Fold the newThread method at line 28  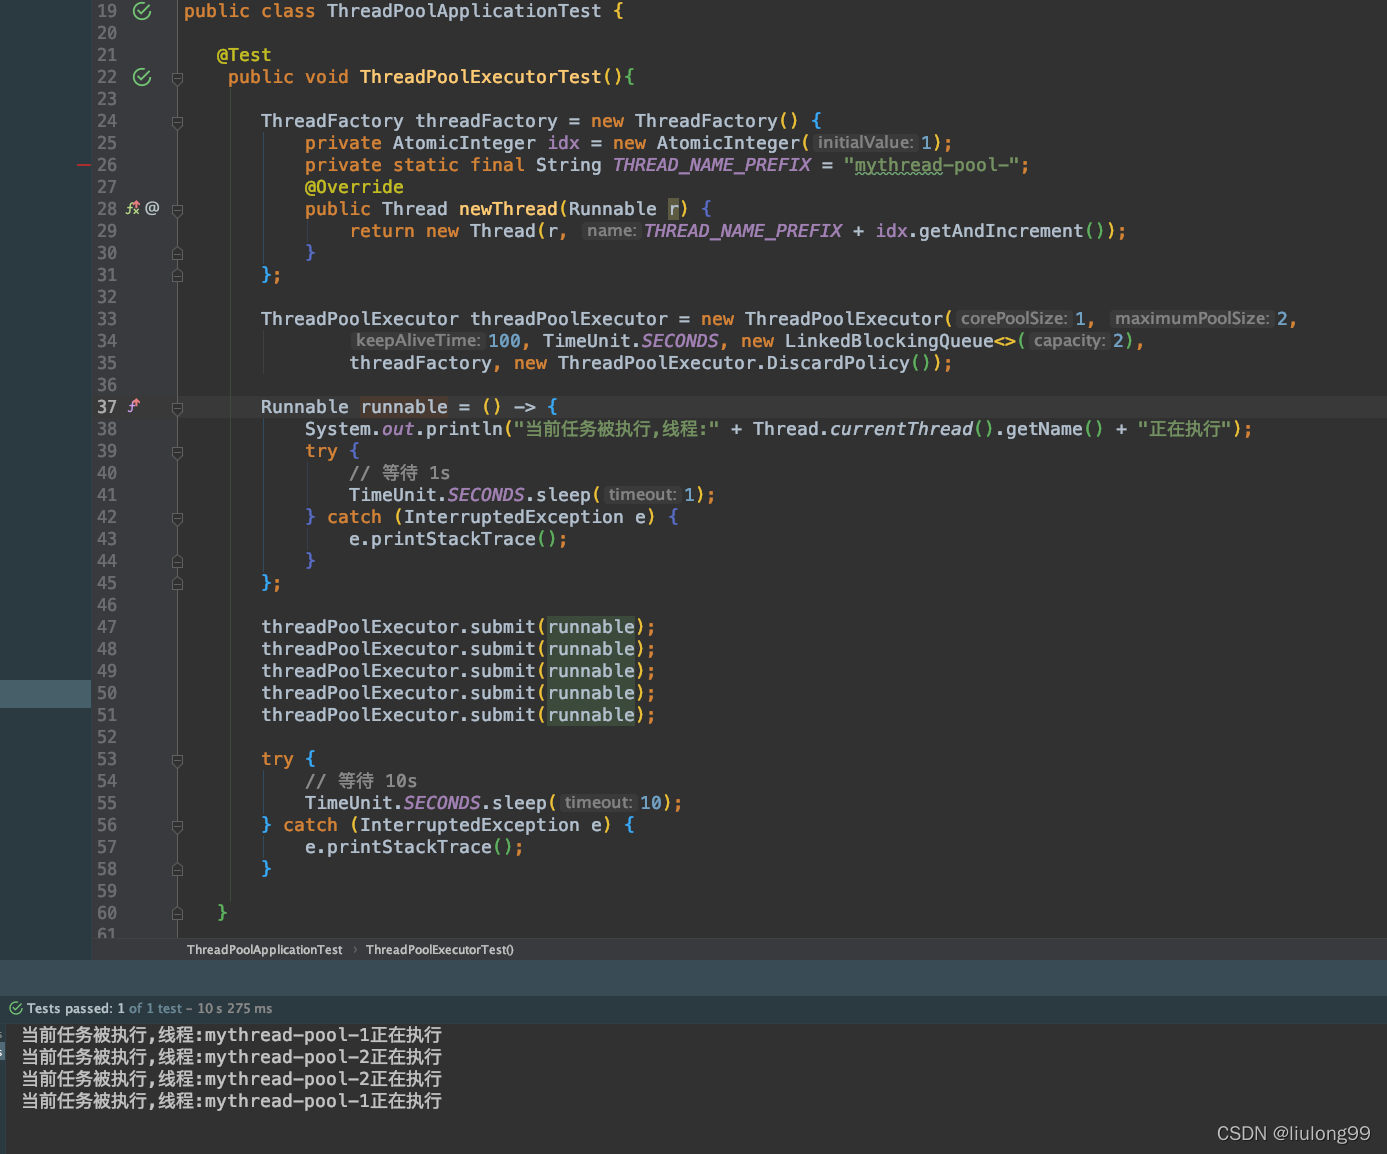pos(177,210)
